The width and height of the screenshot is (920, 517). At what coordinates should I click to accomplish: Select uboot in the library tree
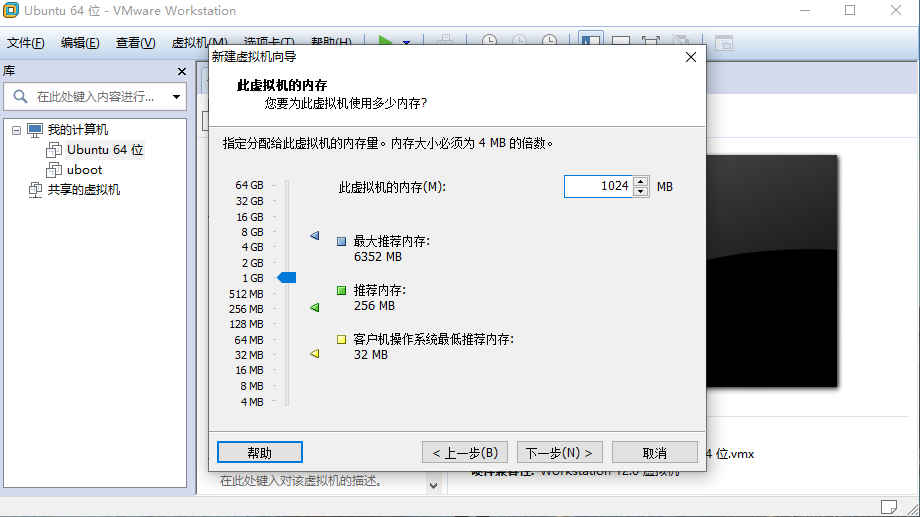84,170
